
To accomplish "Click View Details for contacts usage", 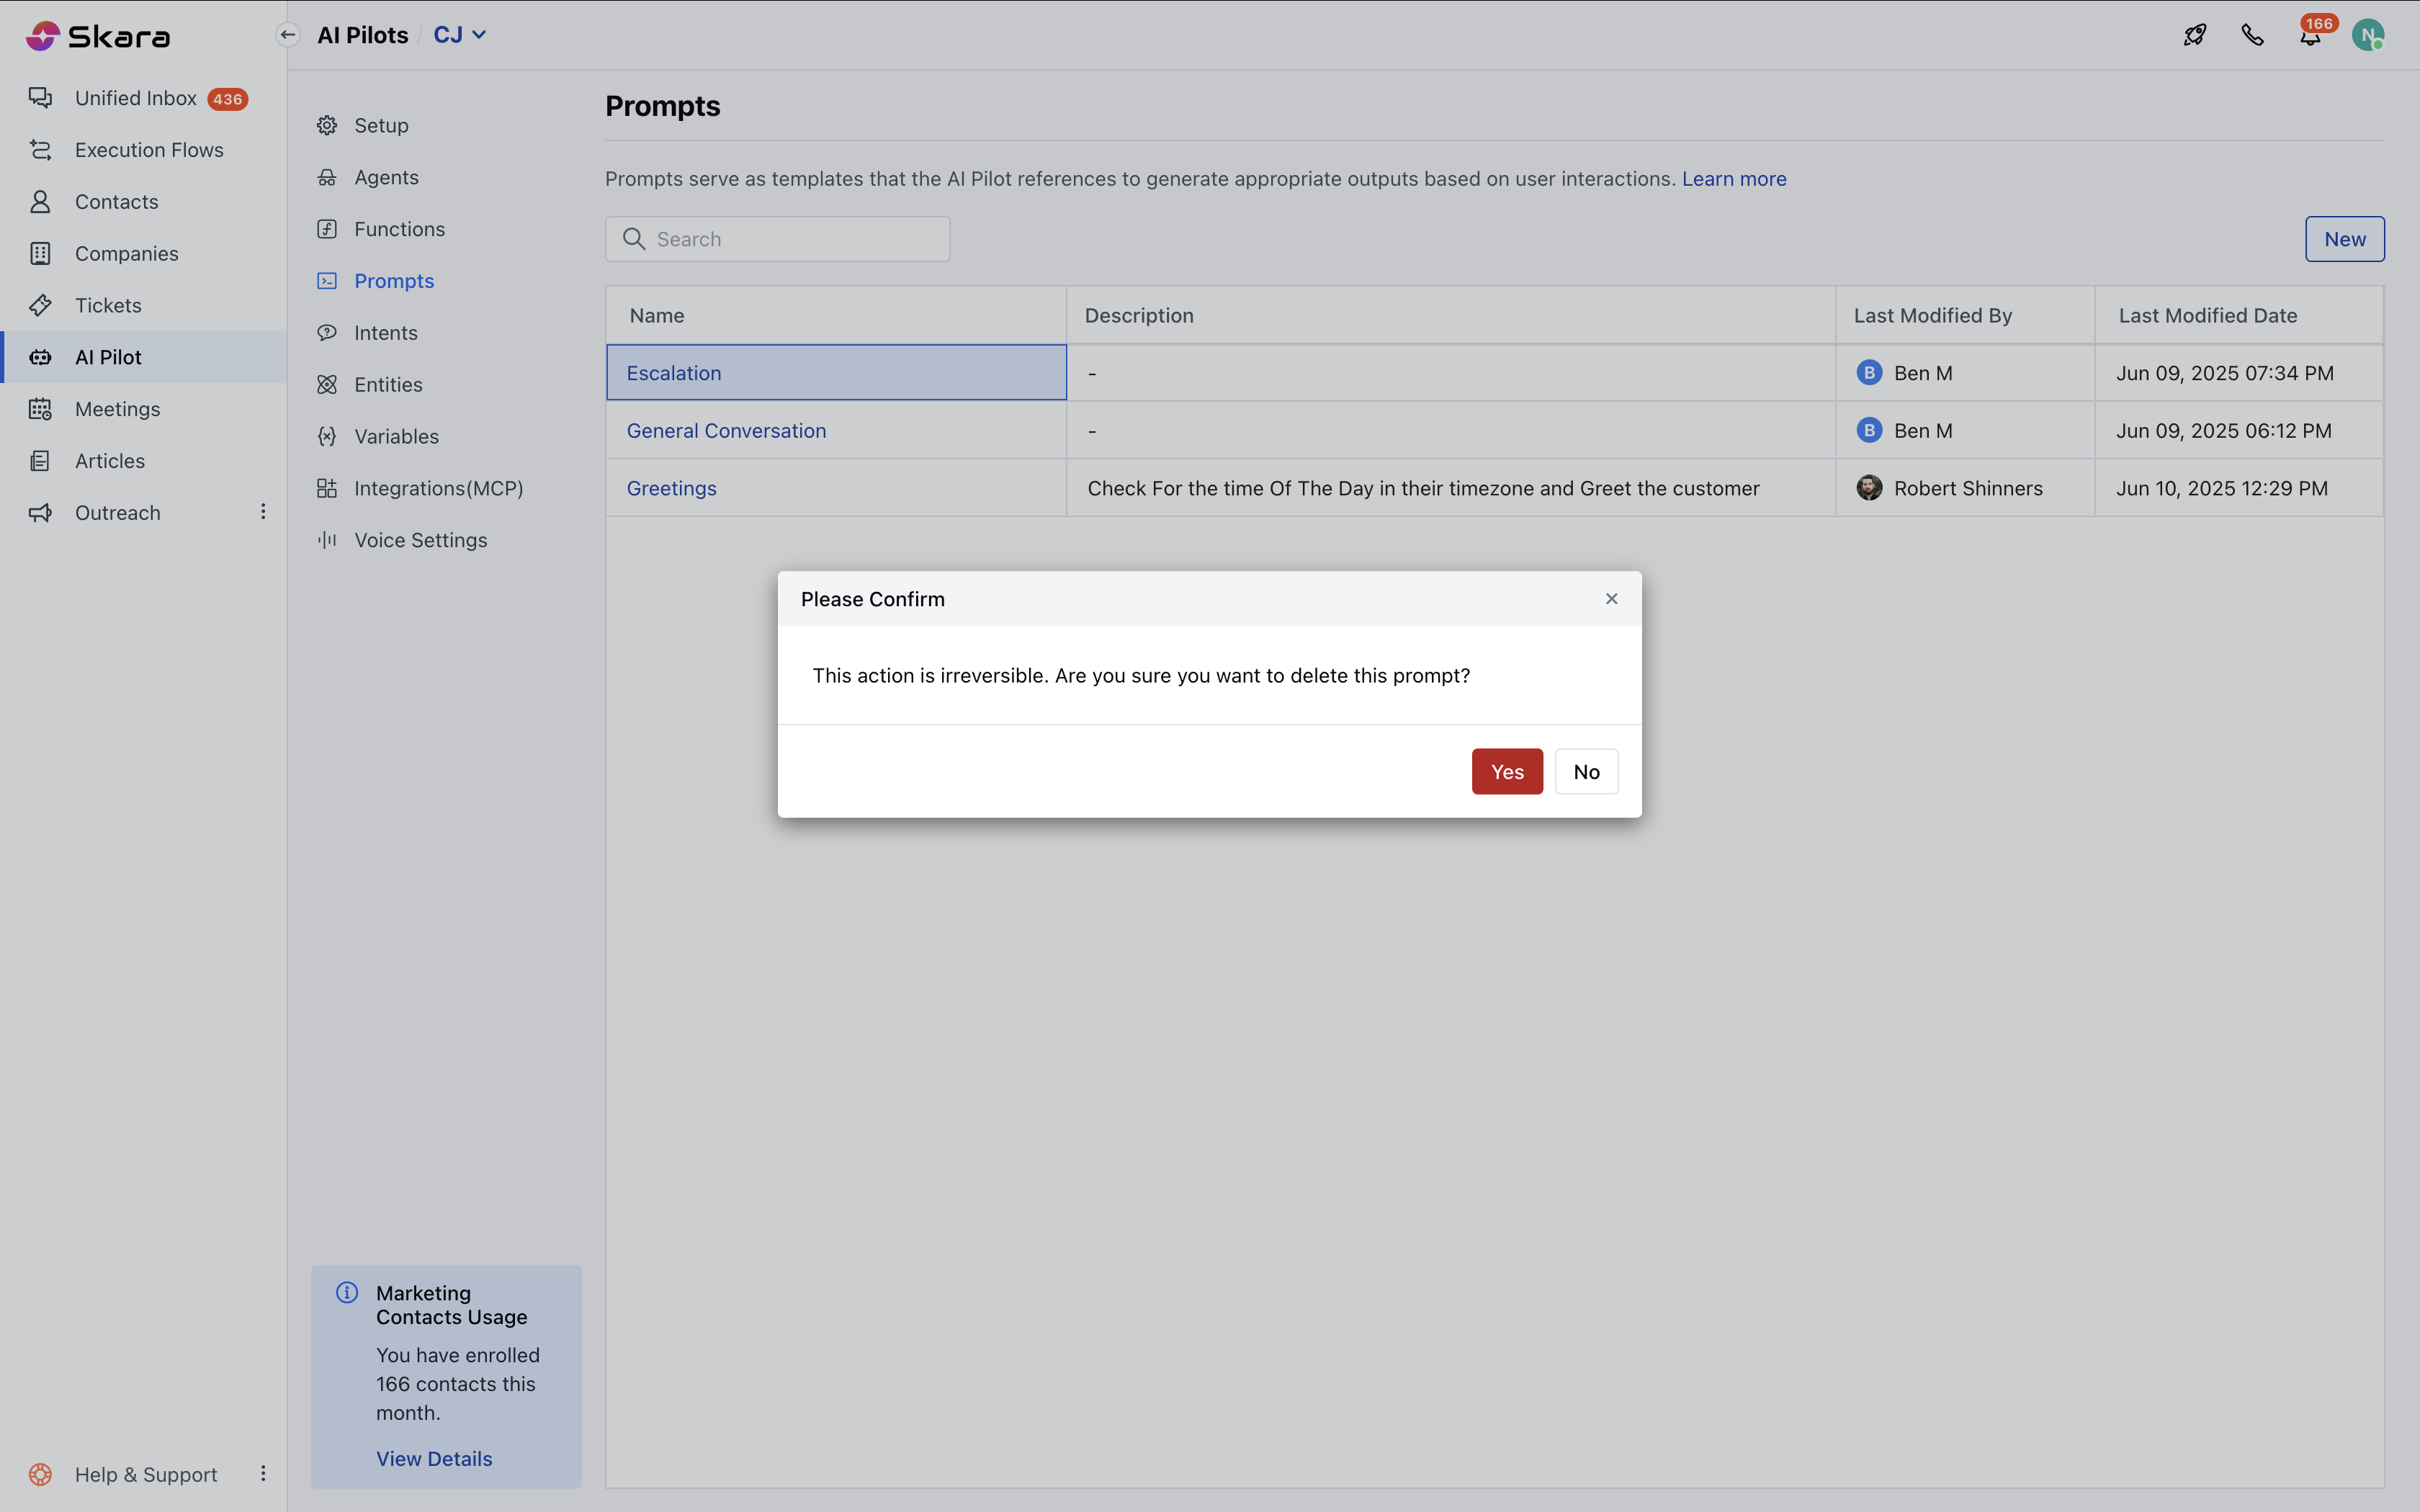I will tap(434, 1458).
